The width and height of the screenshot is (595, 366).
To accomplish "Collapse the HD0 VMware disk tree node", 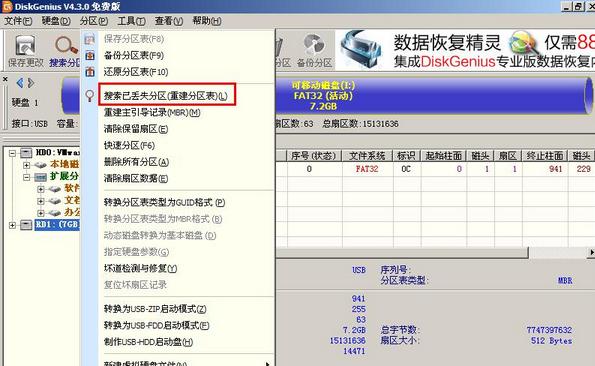I will pos(13,153).
